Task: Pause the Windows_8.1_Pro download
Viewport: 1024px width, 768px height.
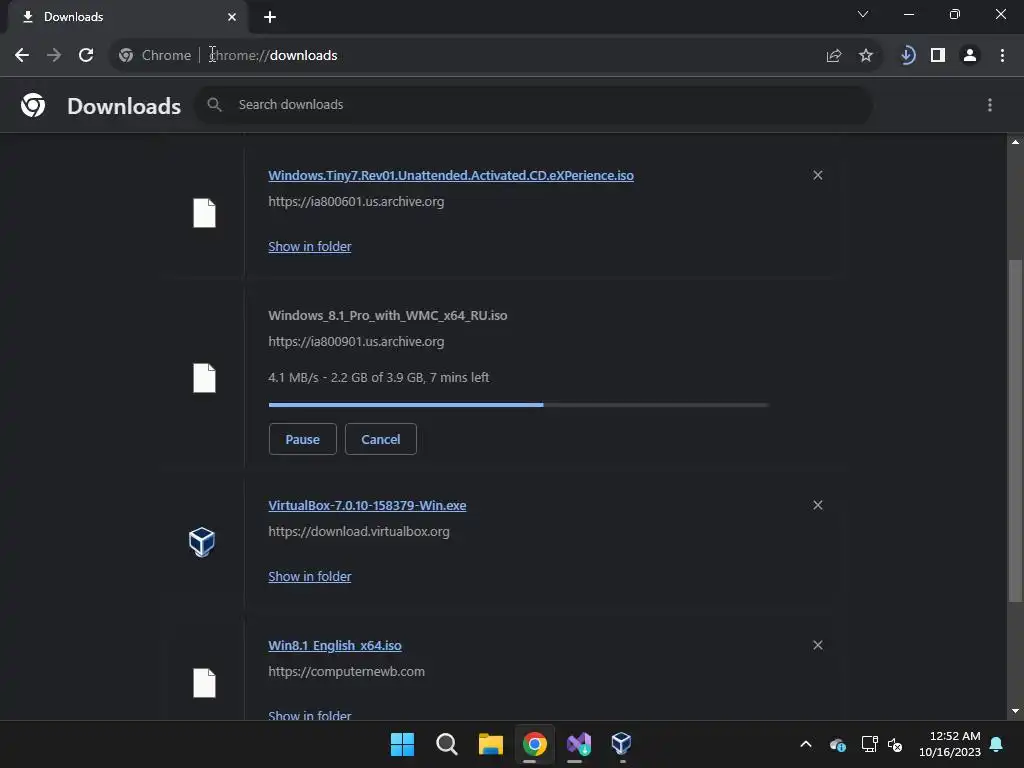Action: coord(302,440)
